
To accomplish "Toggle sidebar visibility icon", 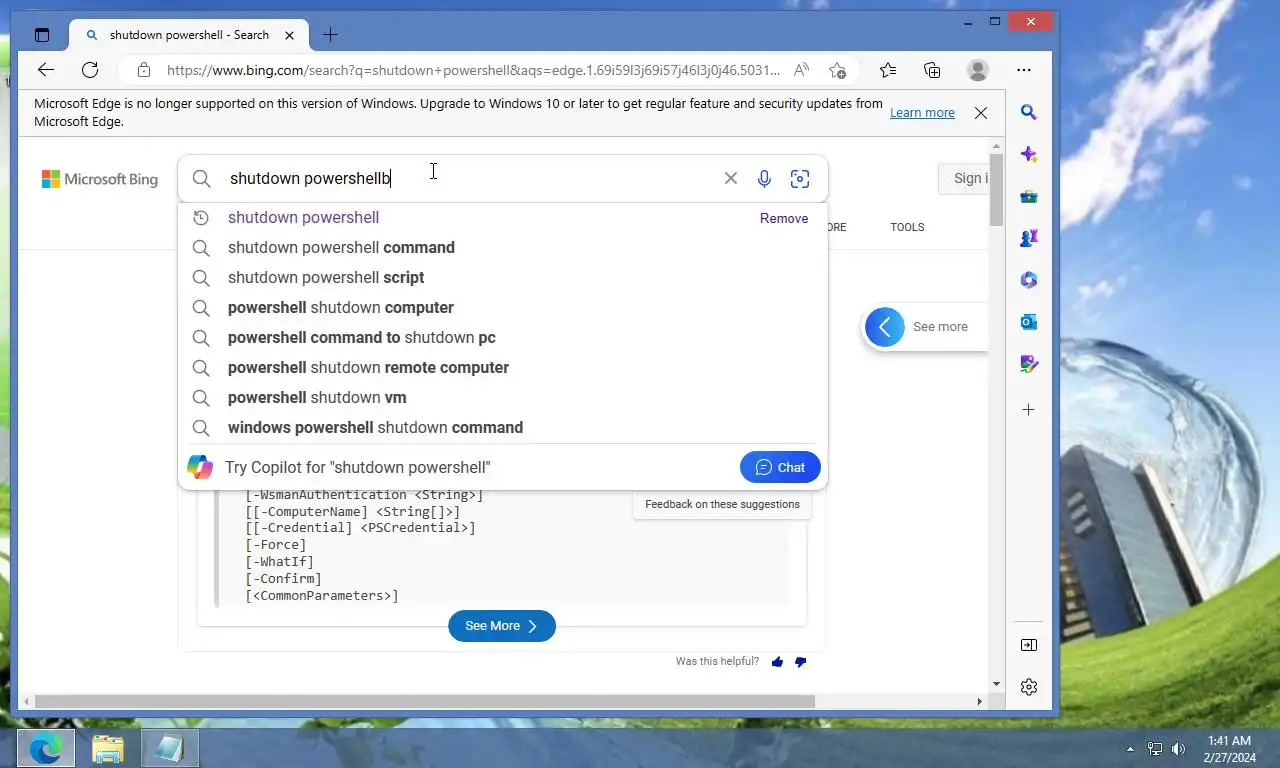I will (1029, 645).
